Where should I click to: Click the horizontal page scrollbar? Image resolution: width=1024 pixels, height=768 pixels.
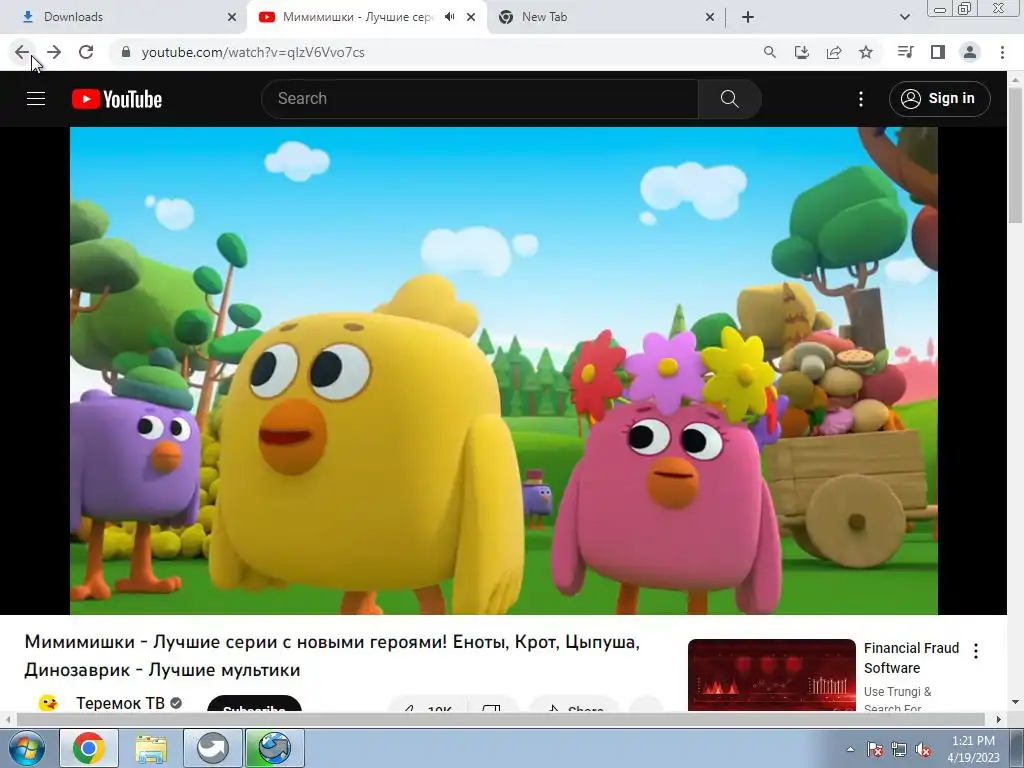(x=500, y=719)
